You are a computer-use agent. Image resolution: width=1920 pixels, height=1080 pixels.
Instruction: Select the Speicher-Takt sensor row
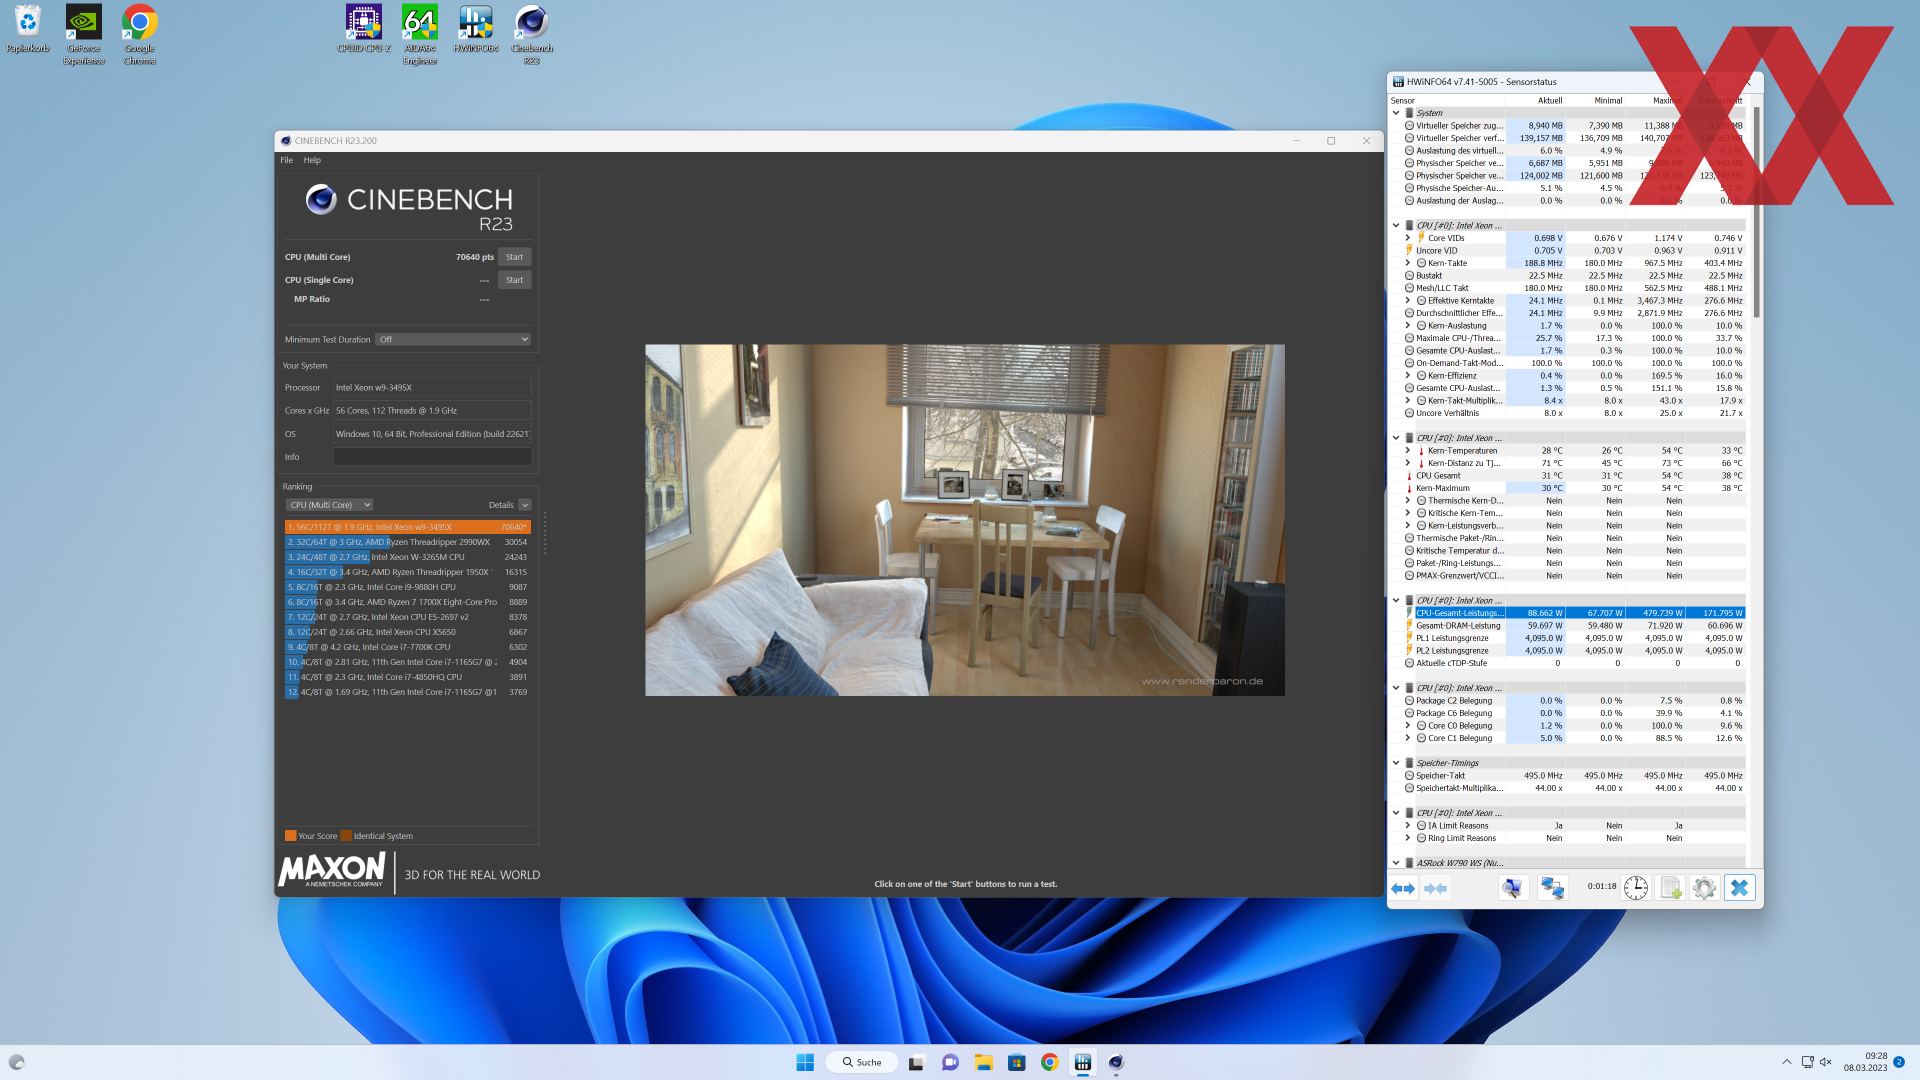[1576, 776]
